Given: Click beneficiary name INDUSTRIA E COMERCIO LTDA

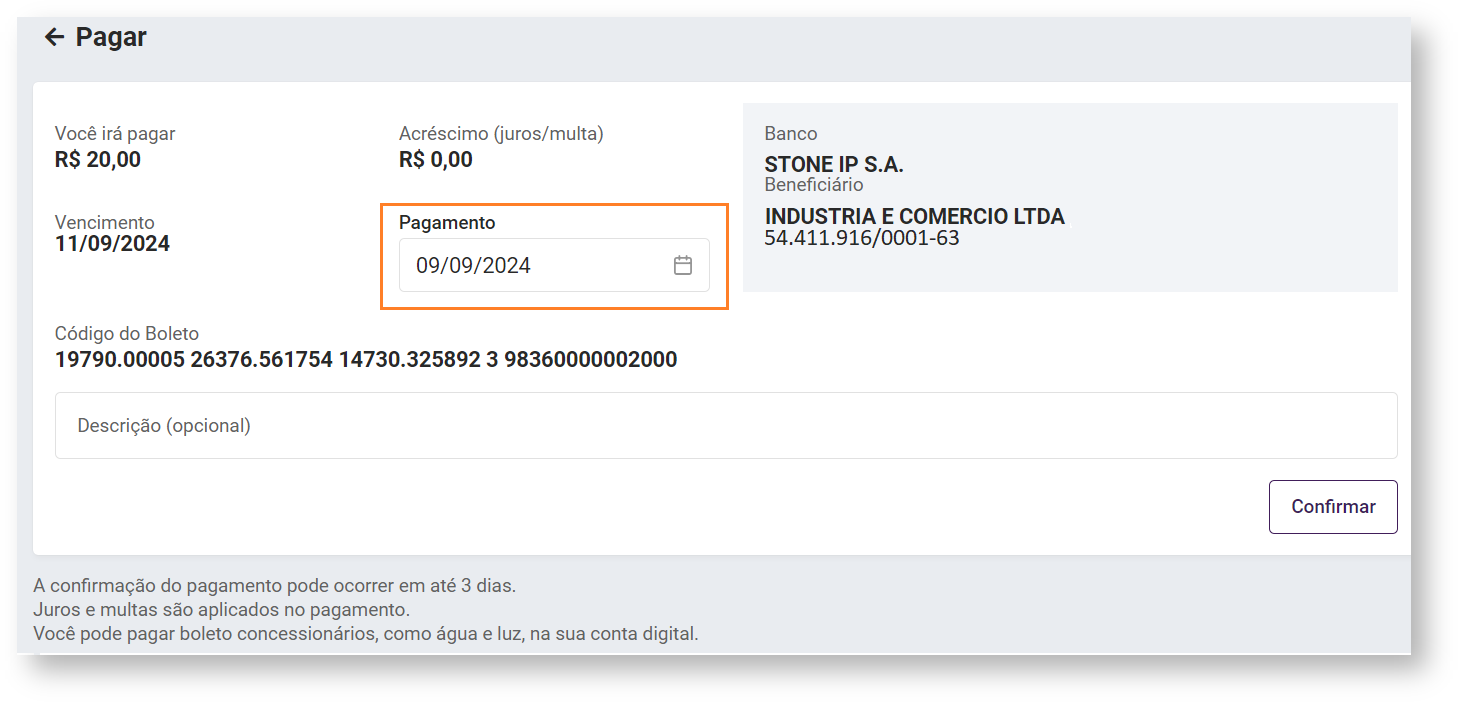Looking at the screenshot, I should pyautogui.click(x=914, y=216).
